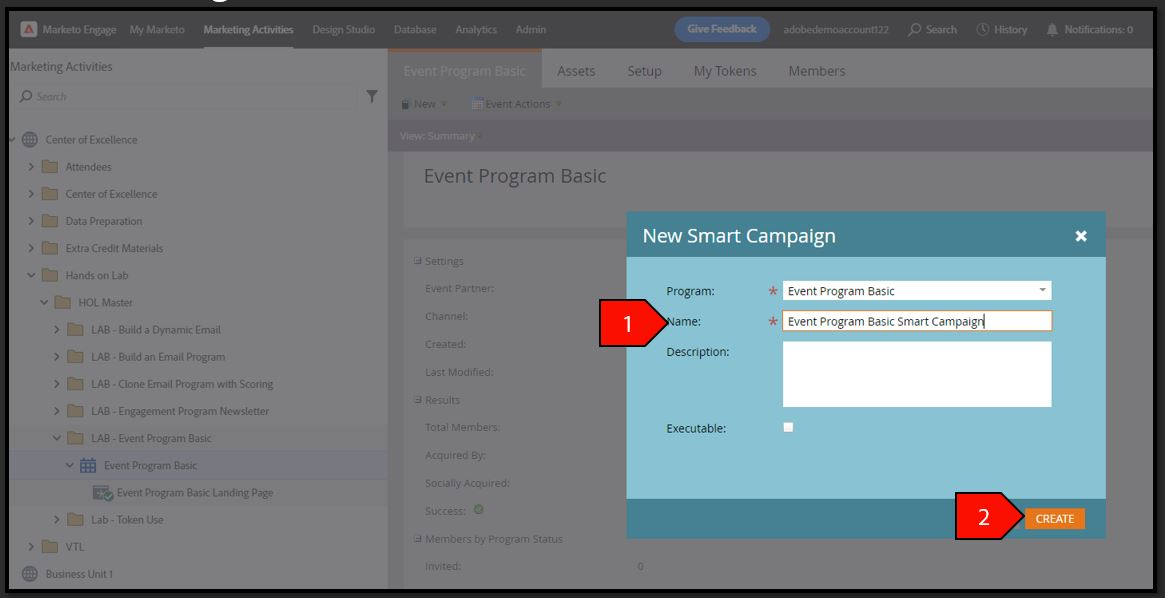Close the New Smart Campaign dialog
Screen dimensions: 1165x598
pos(1081,236)
